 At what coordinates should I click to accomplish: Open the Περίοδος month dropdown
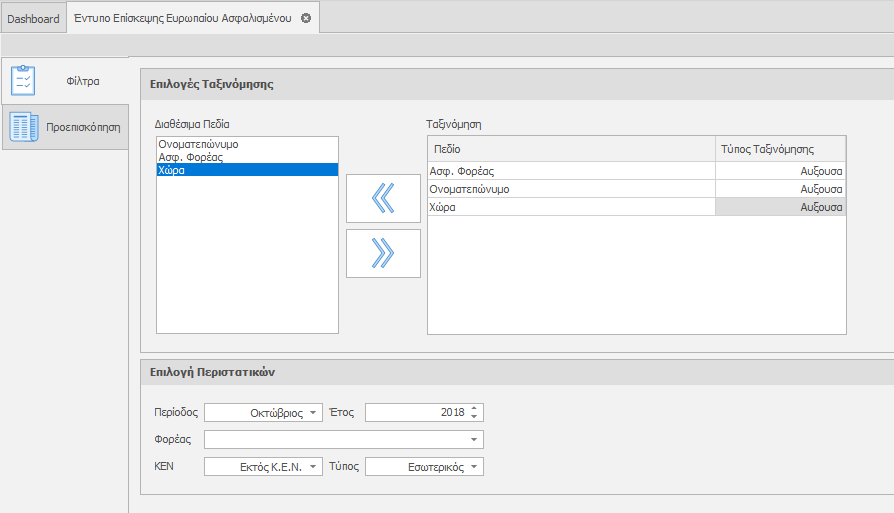[314, 412]
